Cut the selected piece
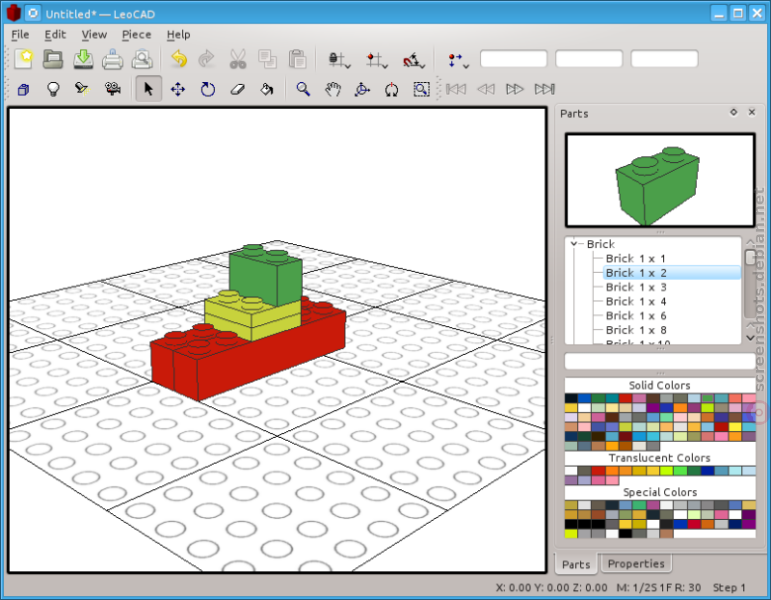Image resolution: width=771 pixels, height=600 pixels. click(237, 59)
